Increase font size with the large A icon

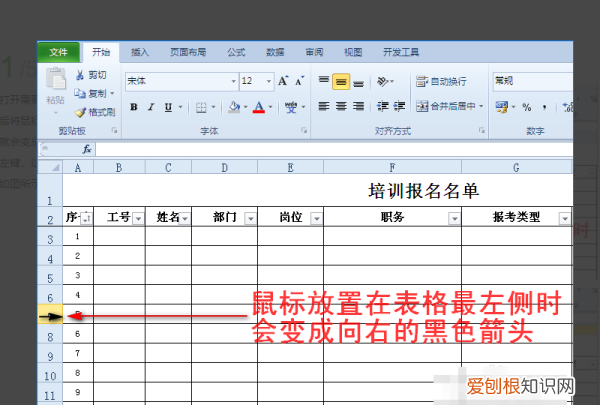(x=283, y=81)
